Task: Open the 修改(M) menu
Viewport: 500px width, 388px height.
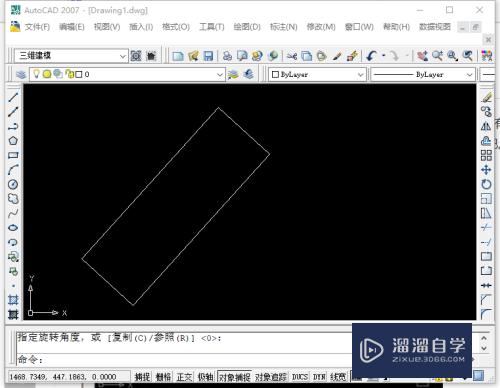Action: coord(321,27)
